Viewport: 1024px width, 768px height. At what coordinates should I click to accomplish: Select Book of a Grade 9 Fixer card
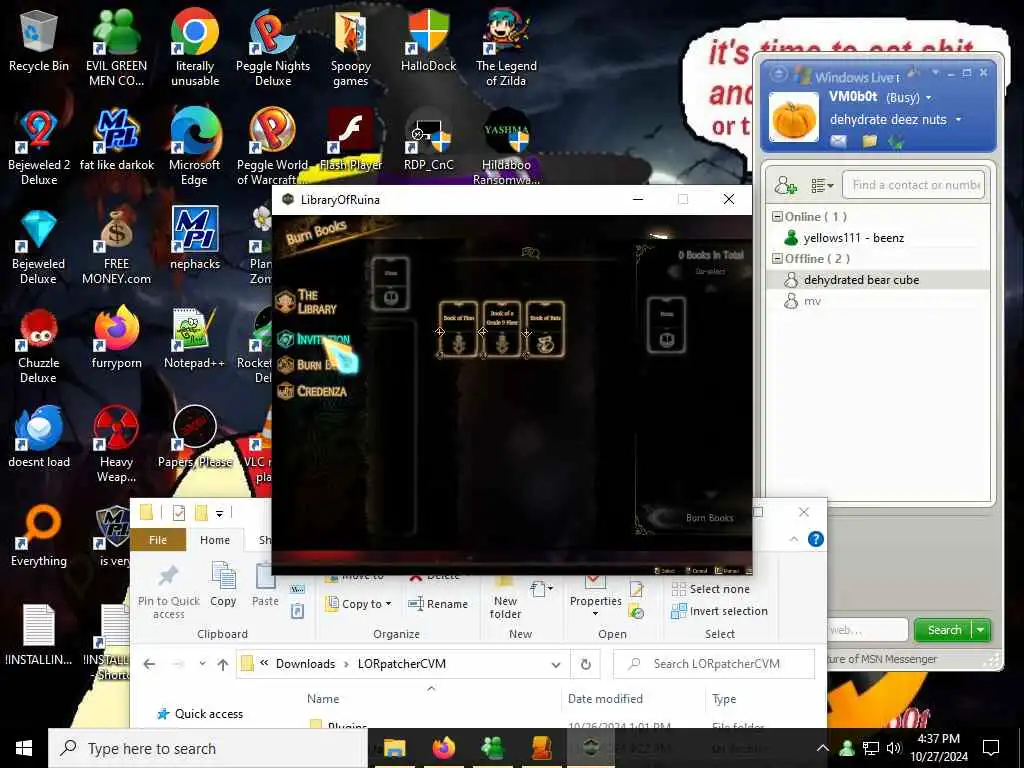[x=502, y=329]
